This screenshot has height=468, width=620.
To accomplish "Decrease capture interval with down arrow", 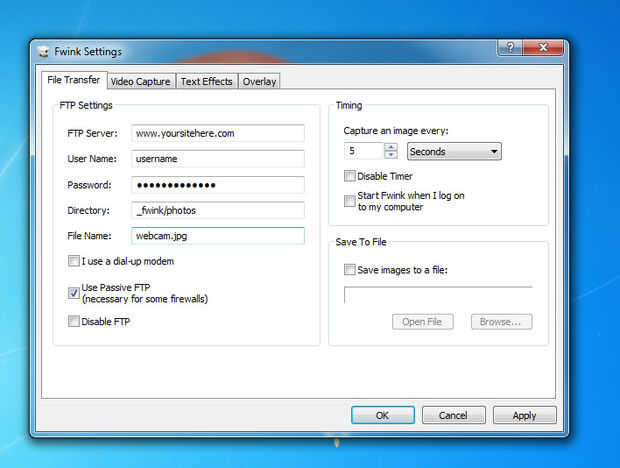I will 391,155.
